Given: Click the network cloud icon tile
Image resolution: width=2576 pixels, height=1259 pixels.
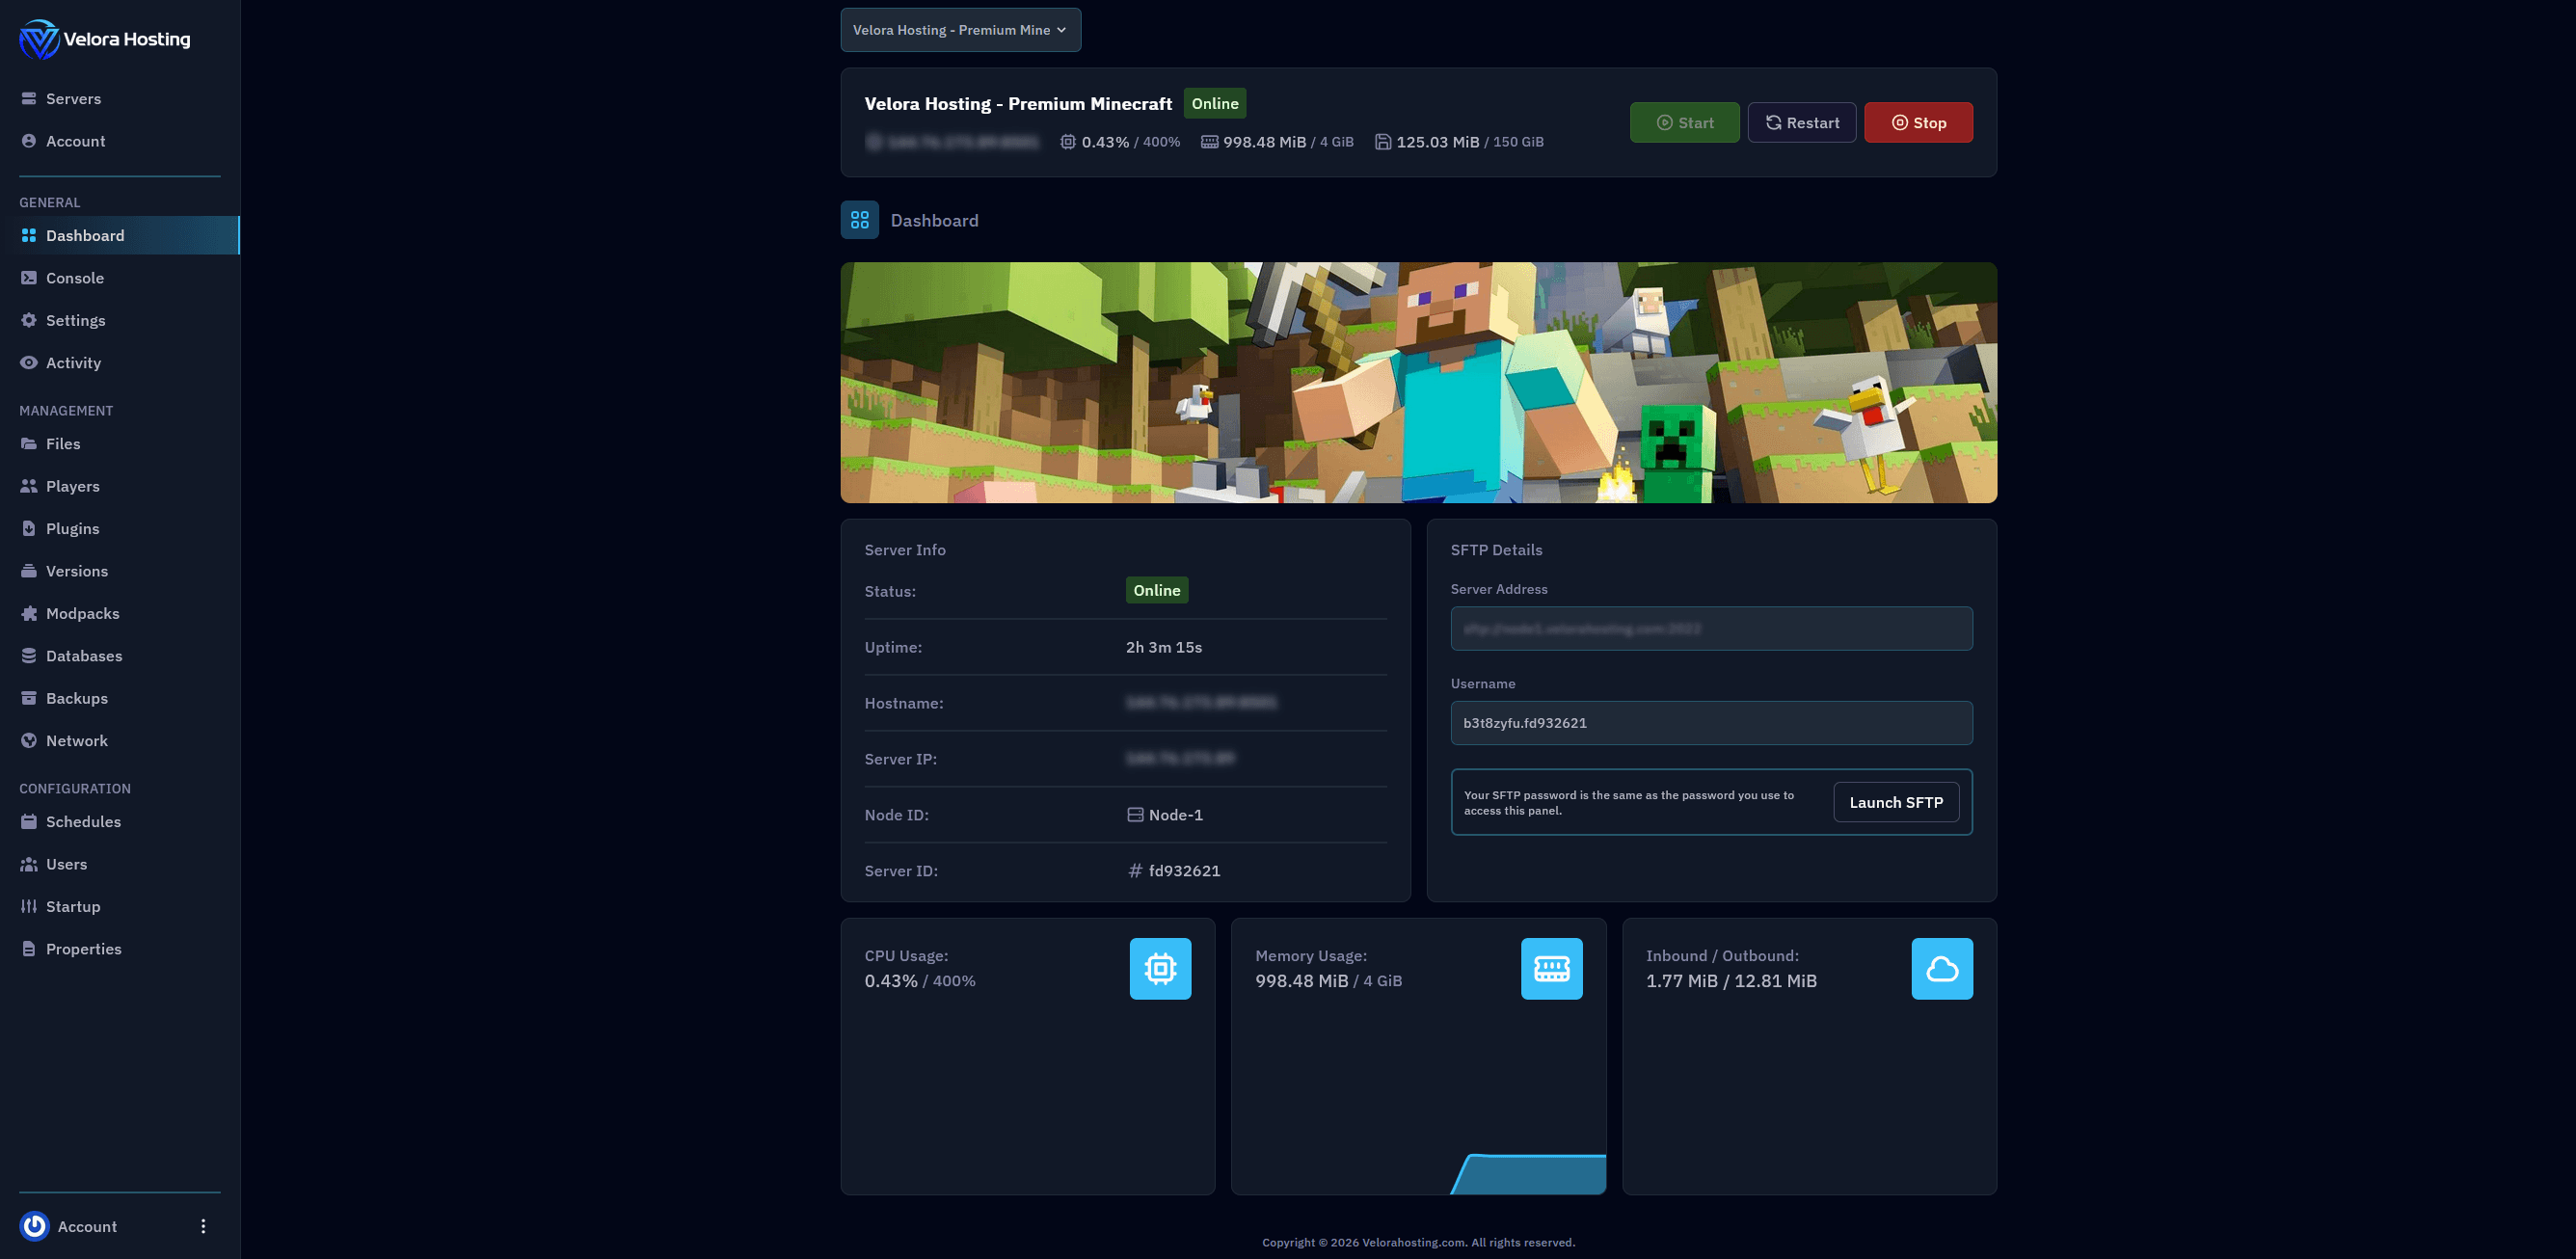Looking at the screenshot, I should [x=1941, y=968].
